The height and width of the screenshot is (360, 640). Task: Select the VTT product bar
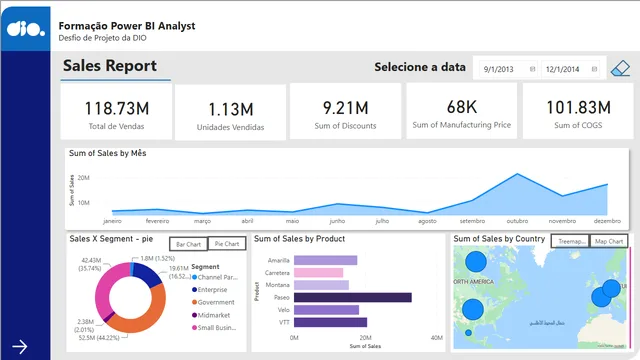[330, 322]
